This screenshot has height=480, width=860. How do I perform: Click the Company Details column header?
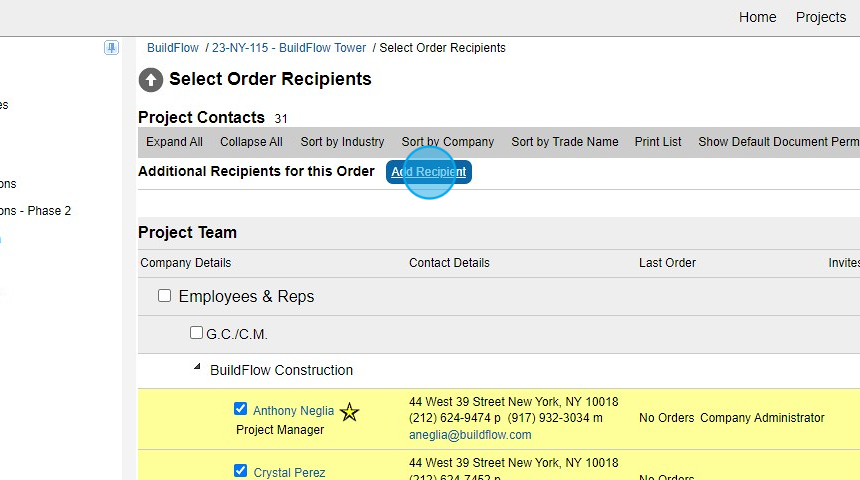click(186, 263)
